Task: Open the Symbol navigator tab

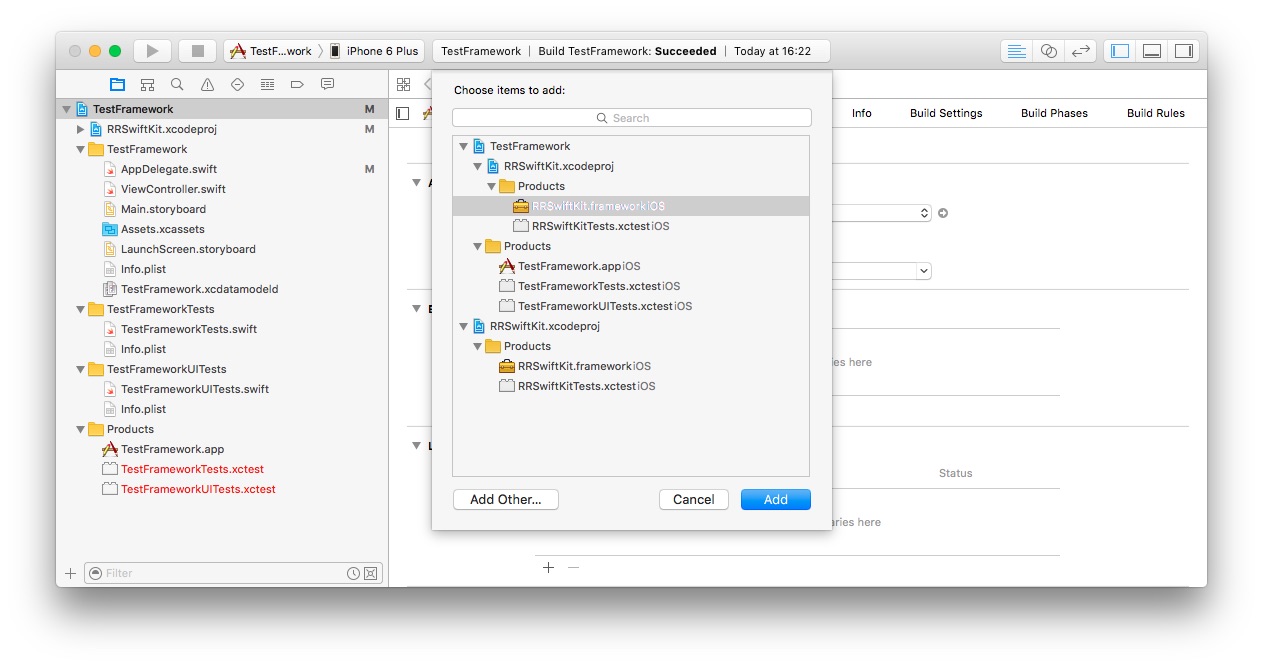Action: [147, 85]
